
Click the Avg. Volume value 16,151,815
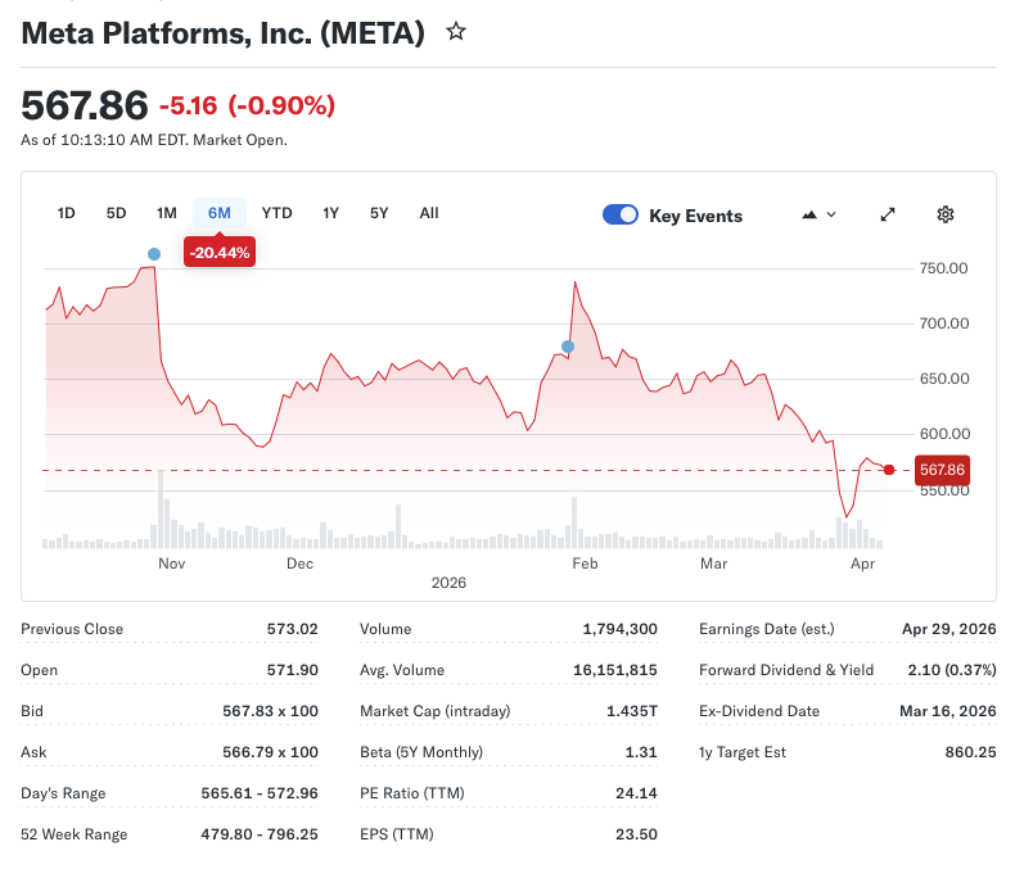coord(615,670)
